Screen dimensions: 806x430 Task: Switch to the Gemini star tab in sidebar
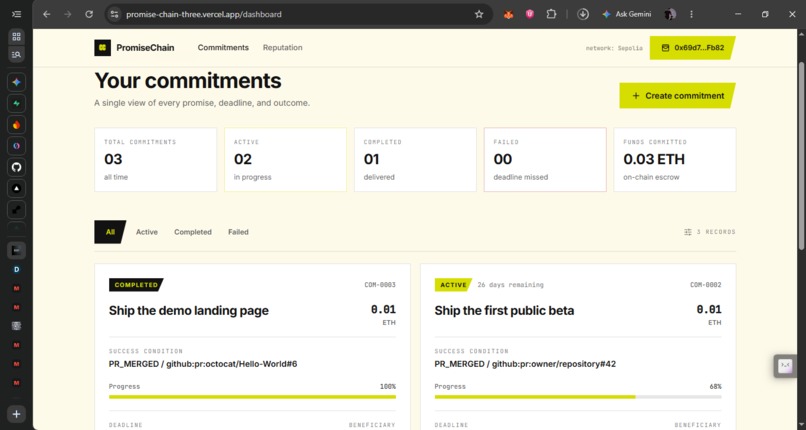16,82
